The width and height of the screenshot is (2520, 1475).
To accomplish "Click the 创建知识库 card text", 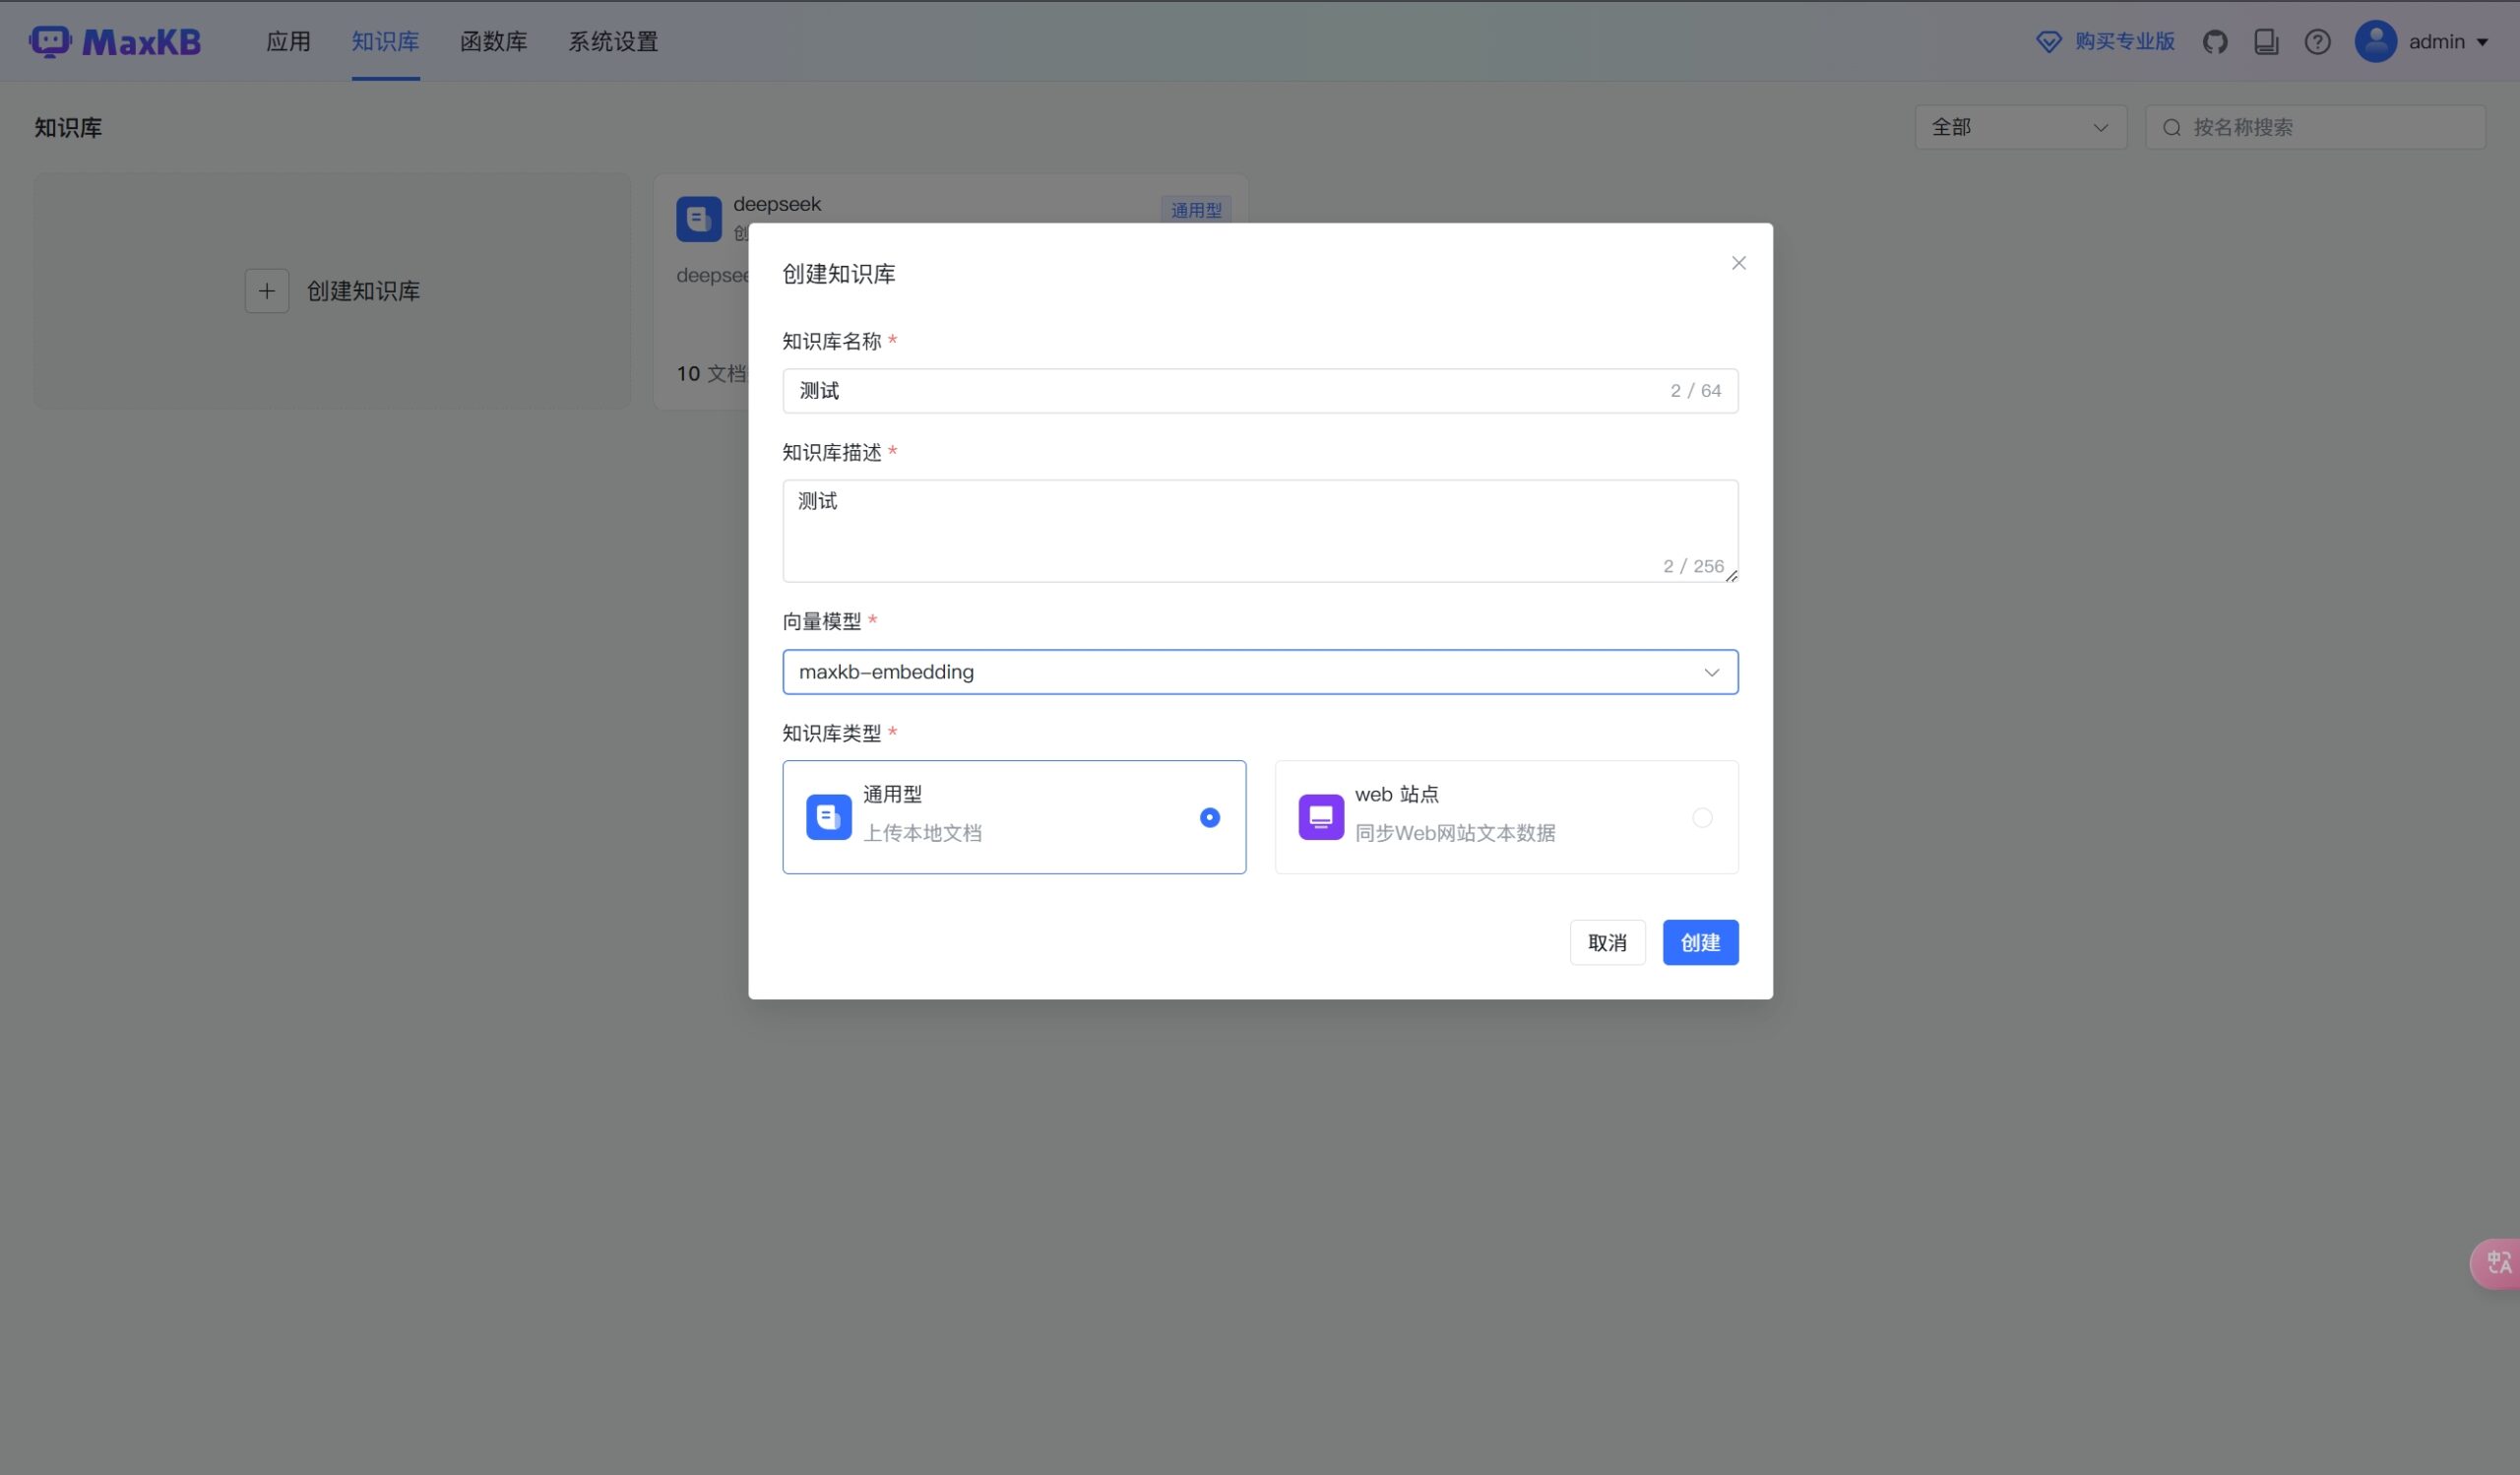I will click(x=363, y=291).
